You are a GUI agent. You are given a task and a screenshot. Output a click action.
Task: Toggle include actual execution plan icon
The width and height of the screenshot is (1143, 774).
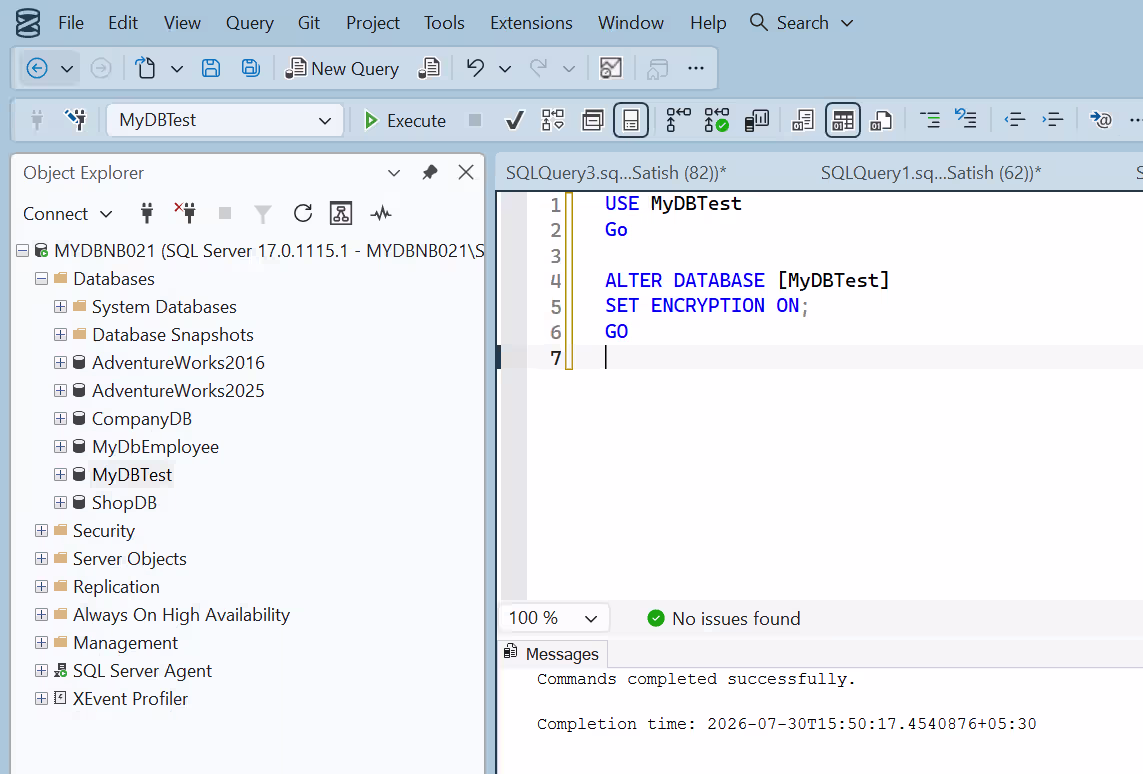678,120
